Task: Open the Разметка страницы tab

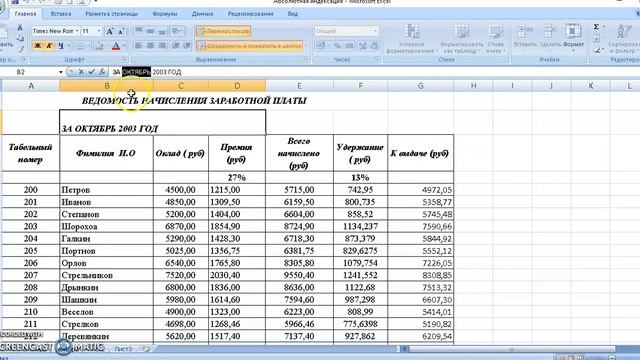Action: tap(111, 14)
